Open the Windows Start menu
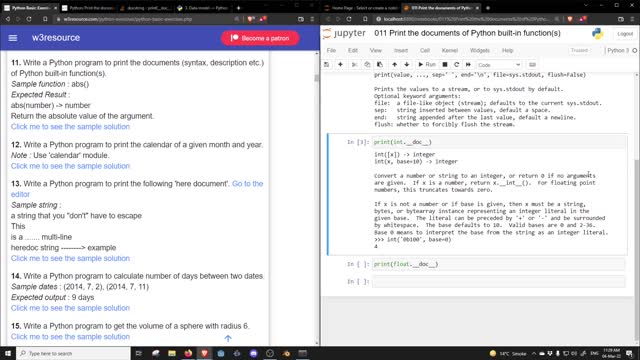Viewport: 640px width, 360px height. coord(8,353)
